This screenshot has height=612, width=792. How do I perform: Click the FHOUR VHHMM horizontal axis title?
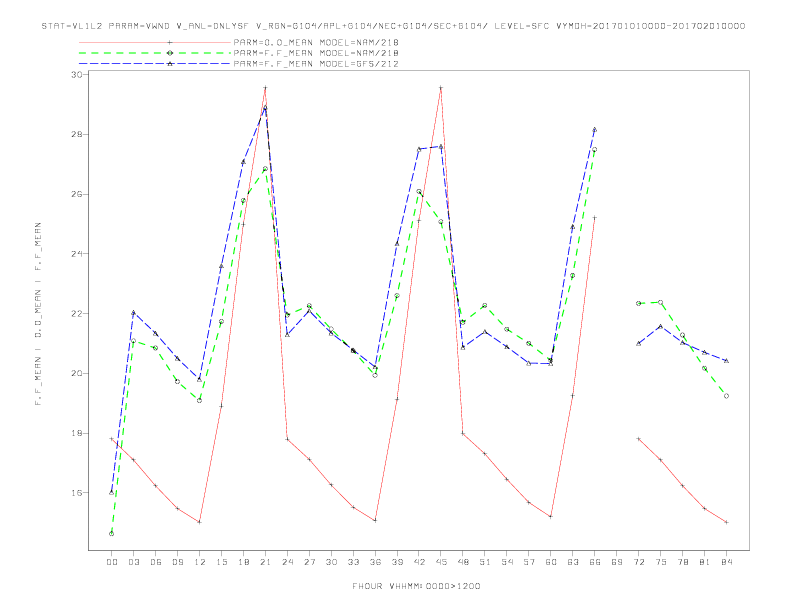(416, 586)
